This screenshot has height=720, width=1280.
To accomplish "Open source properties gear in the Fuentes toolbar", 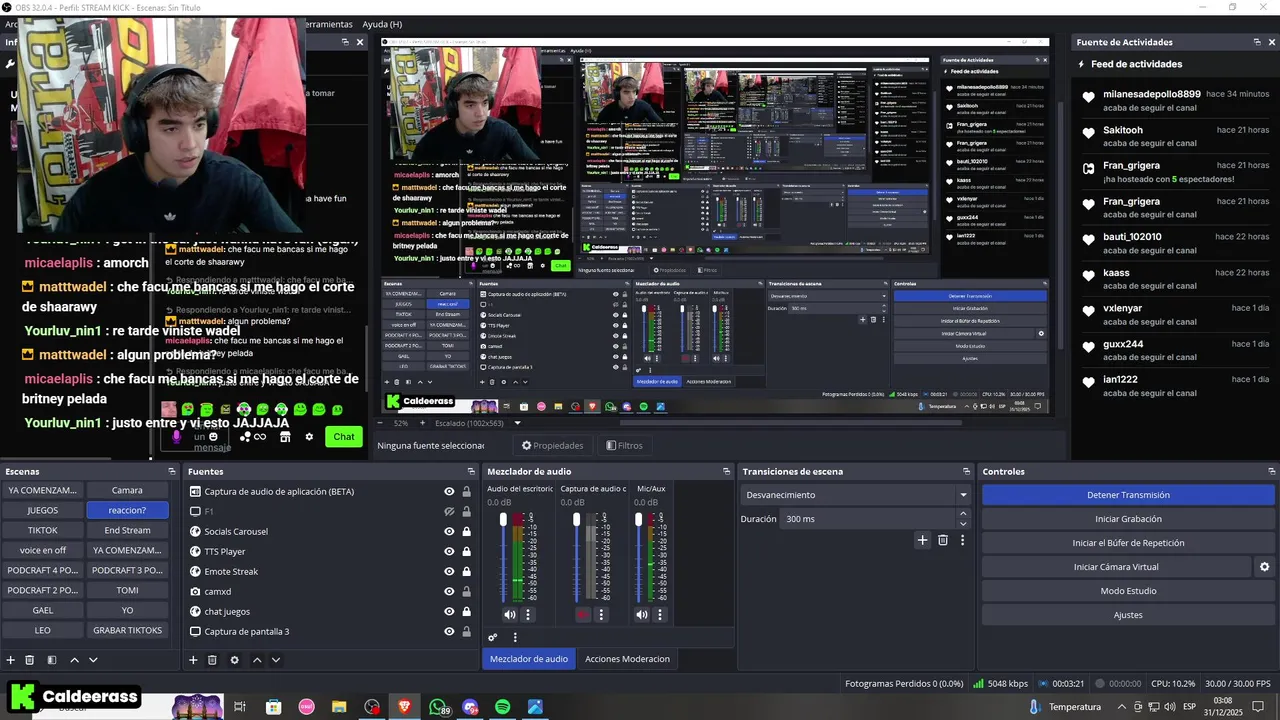I will 235,660.
